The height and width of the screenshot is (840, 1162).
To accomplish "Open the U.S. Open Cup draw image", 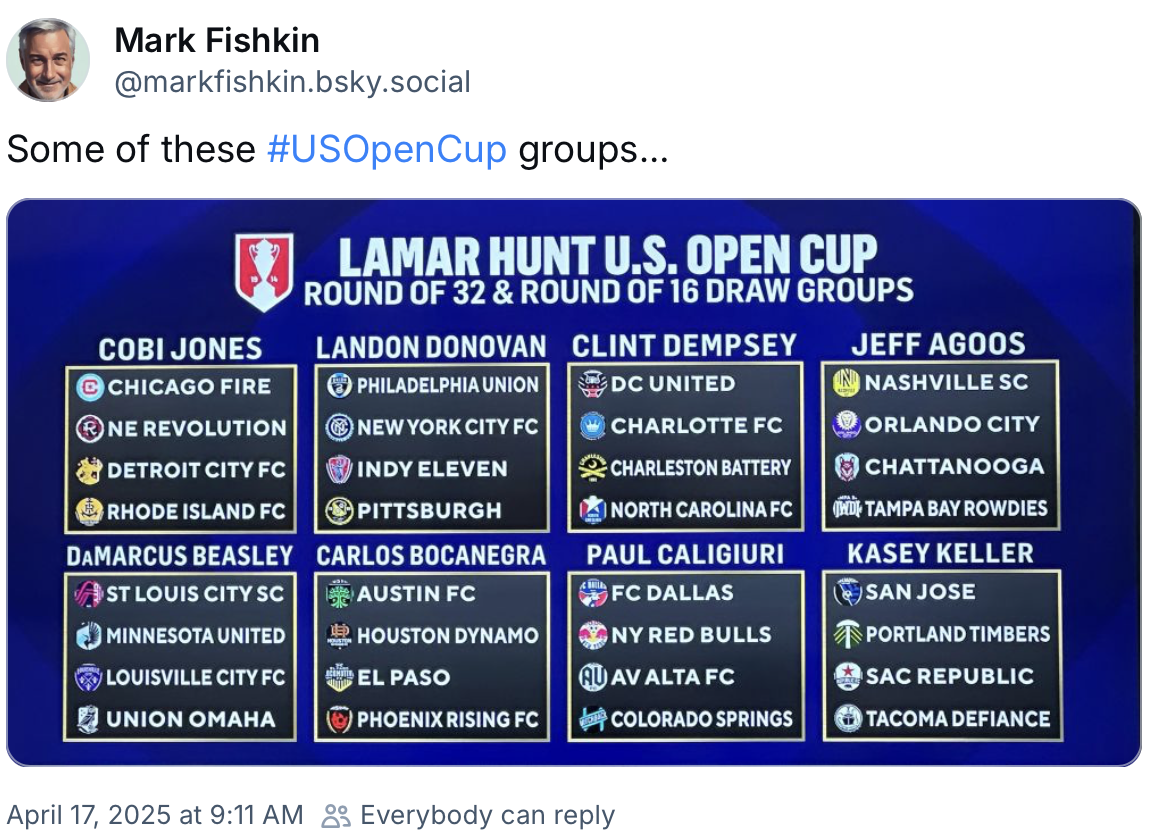I will pos(574,483).
